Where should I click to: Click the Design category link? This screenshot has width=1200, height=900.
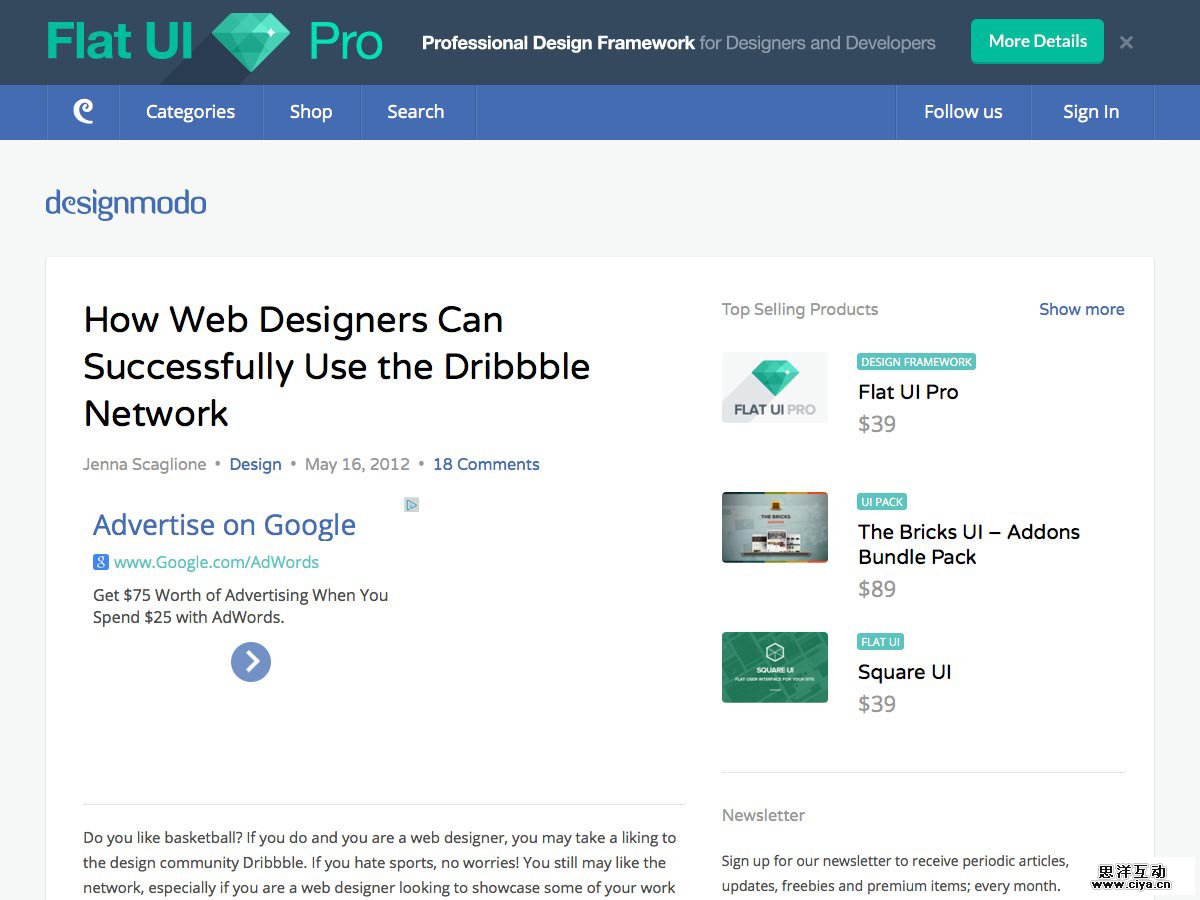[255, 464]
